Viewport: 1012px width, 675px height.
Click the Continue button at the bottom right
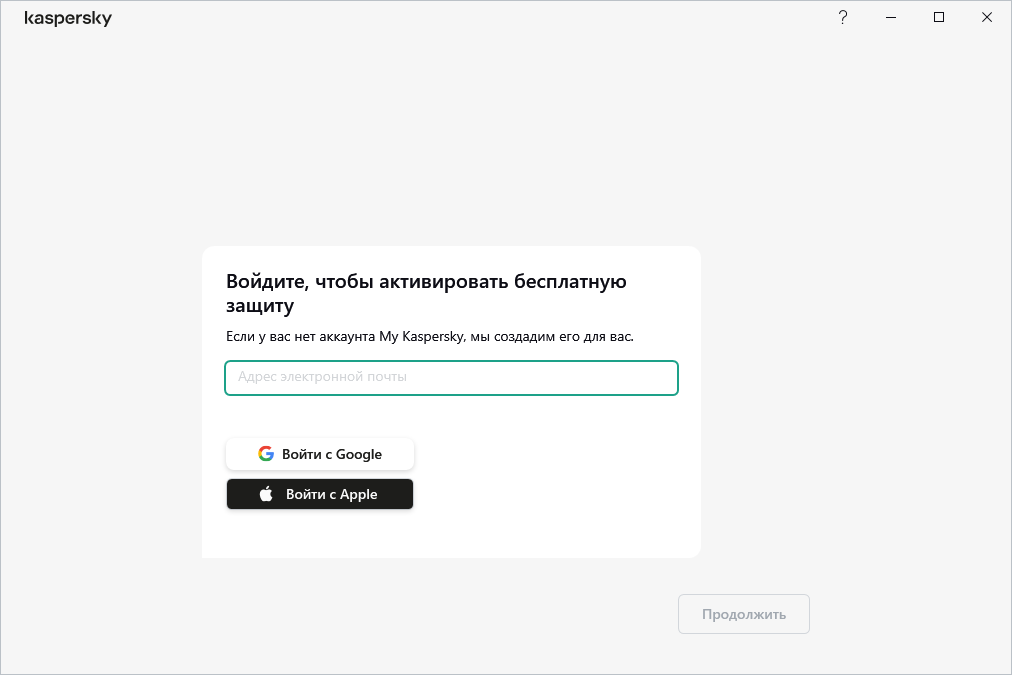[743, 613]
